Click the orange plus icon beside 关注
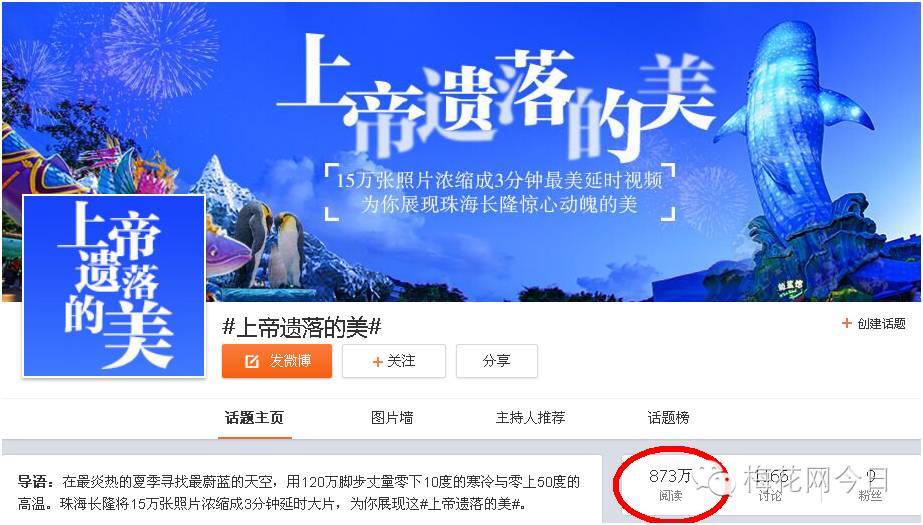 click(x=377, y=362)
